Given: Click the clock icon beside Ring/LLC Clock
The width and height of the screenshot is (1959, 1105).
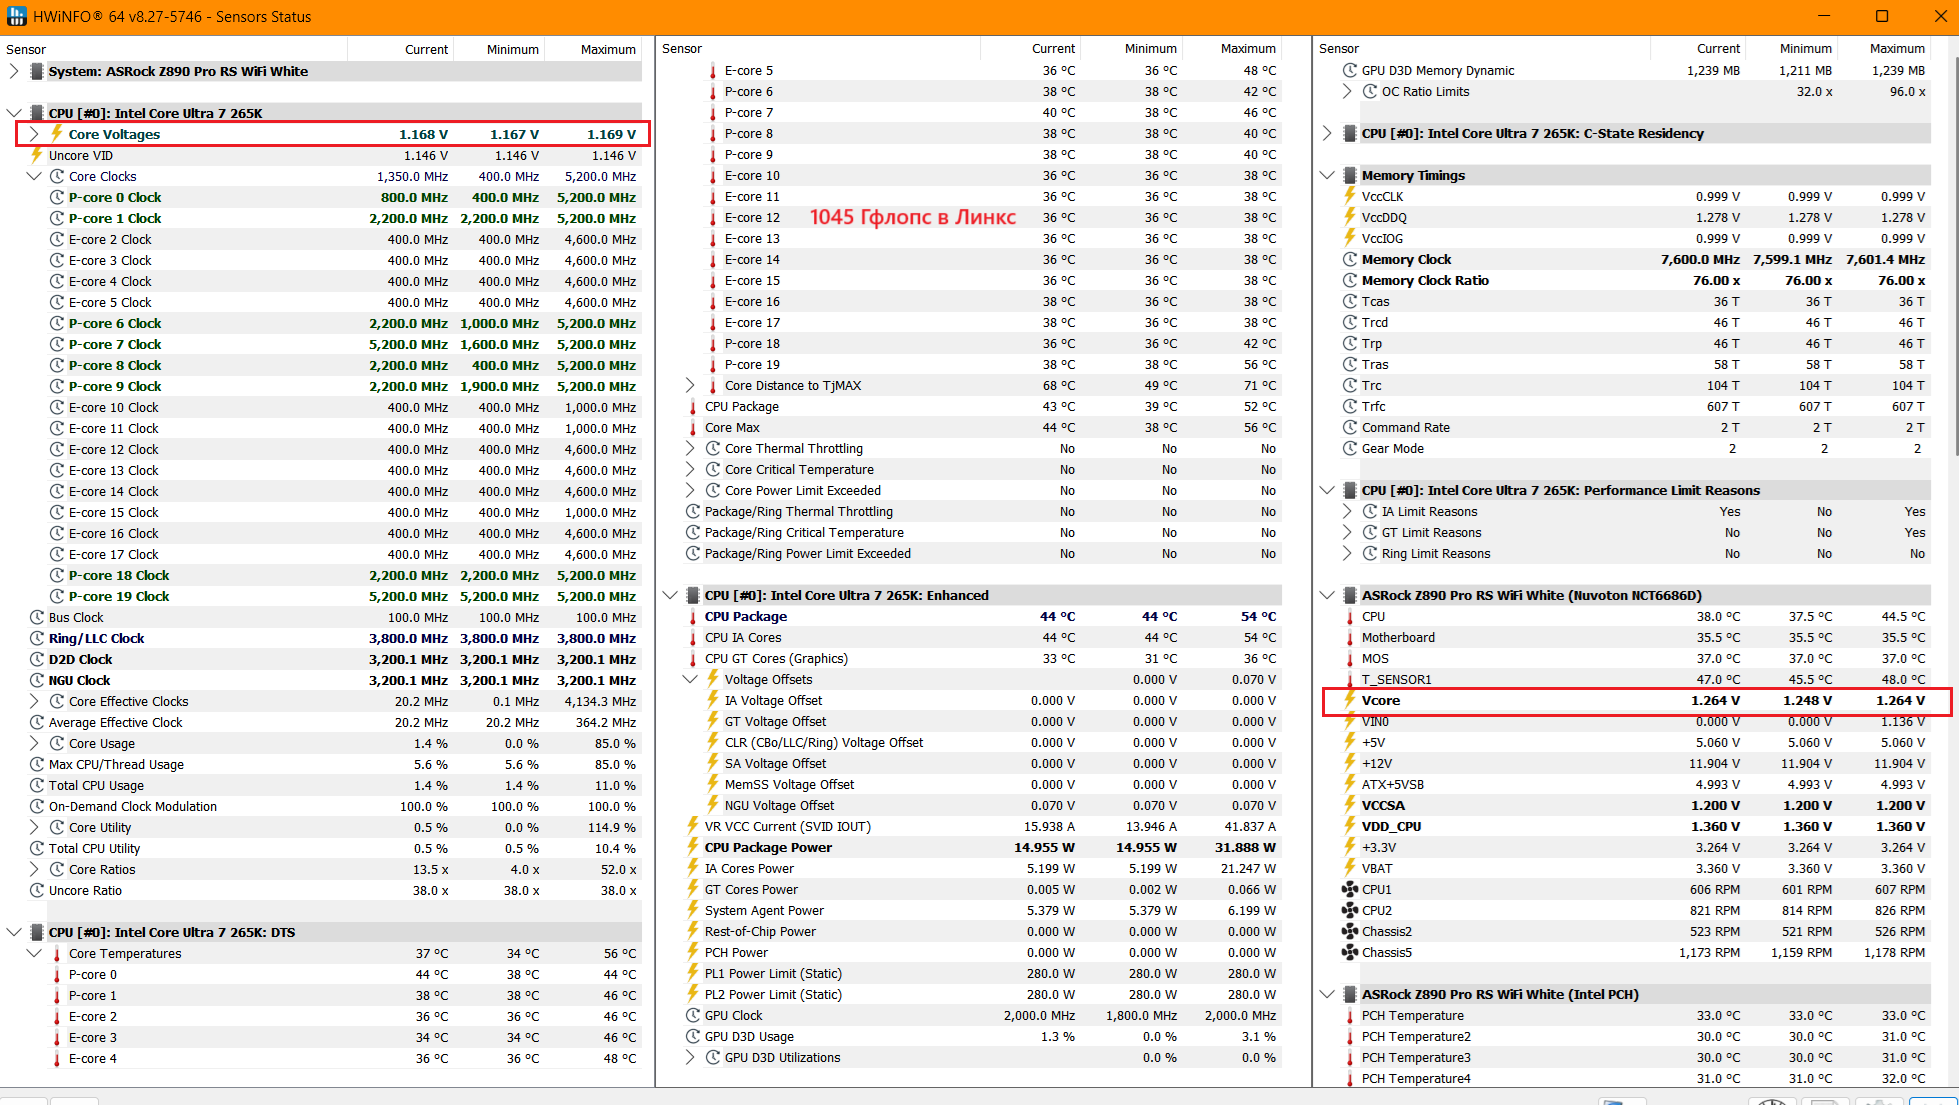Looking at the screenshot, I should (37, 638).
